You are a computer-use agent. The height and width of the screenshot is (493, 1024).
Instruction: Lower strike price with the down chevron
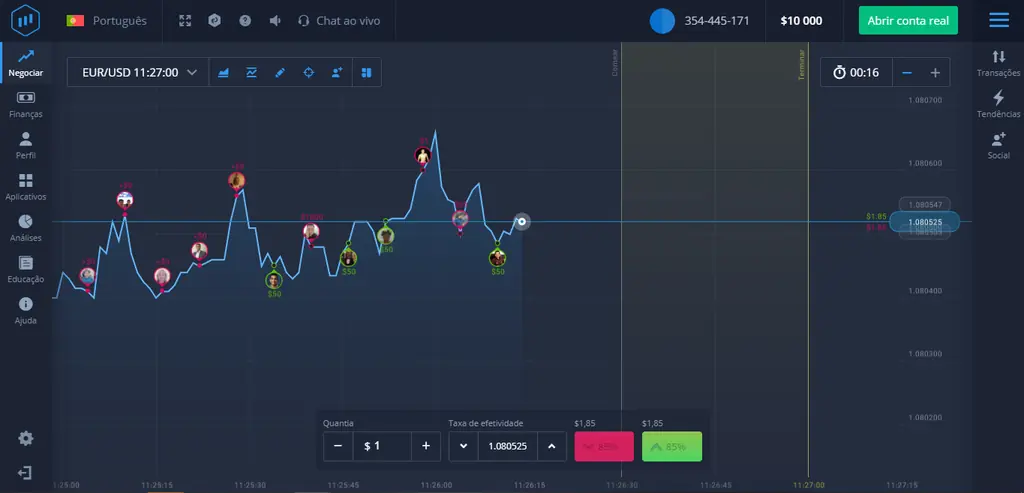tap(463, 446)
